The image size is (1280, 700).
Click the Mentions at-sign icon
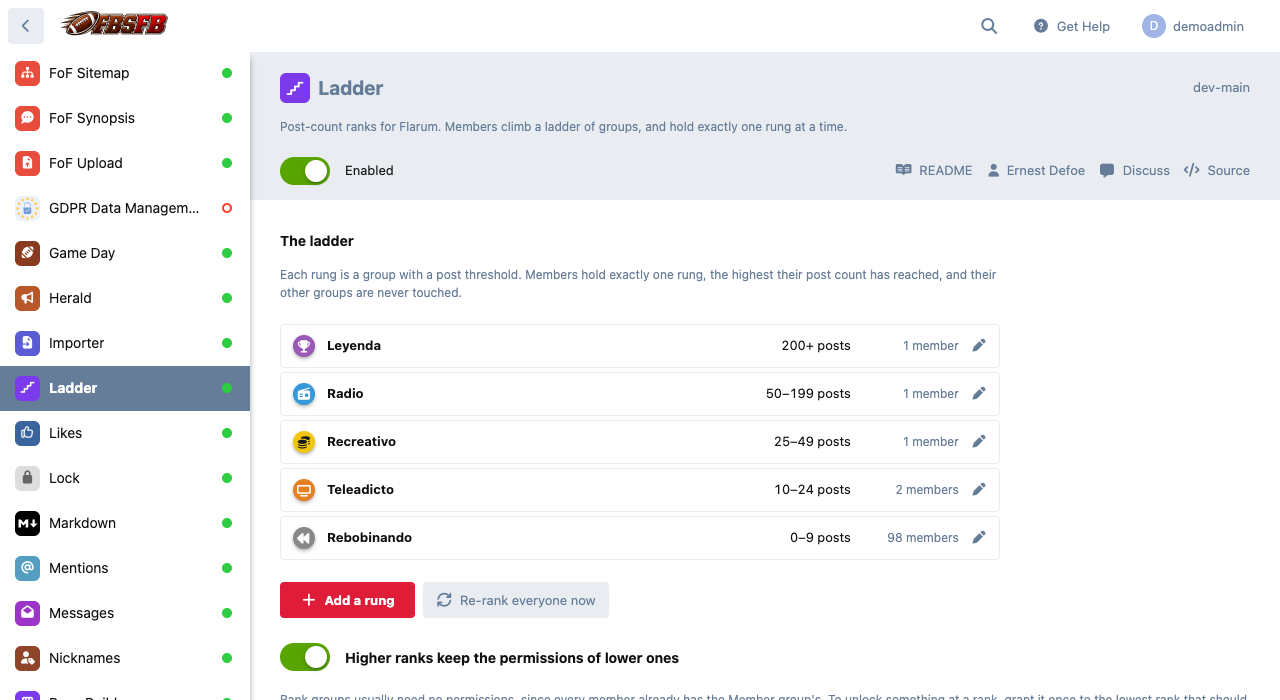[27, 568]
